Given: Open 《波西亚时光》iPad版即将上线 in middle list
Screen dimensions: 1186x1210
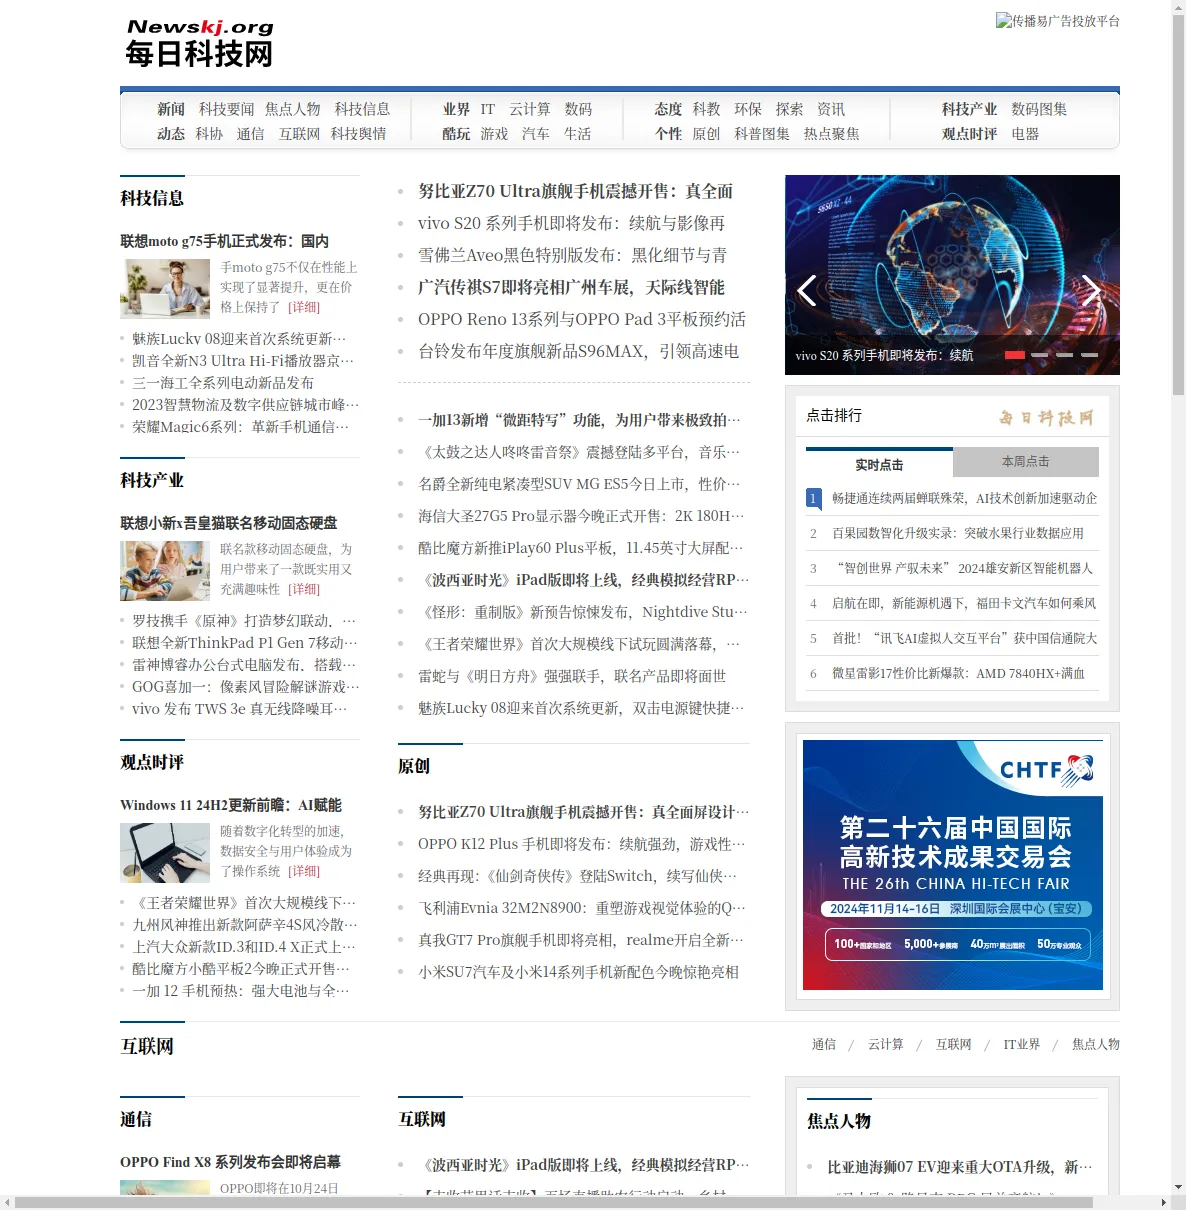Looking at the screenshot, I should pos(584,580).
